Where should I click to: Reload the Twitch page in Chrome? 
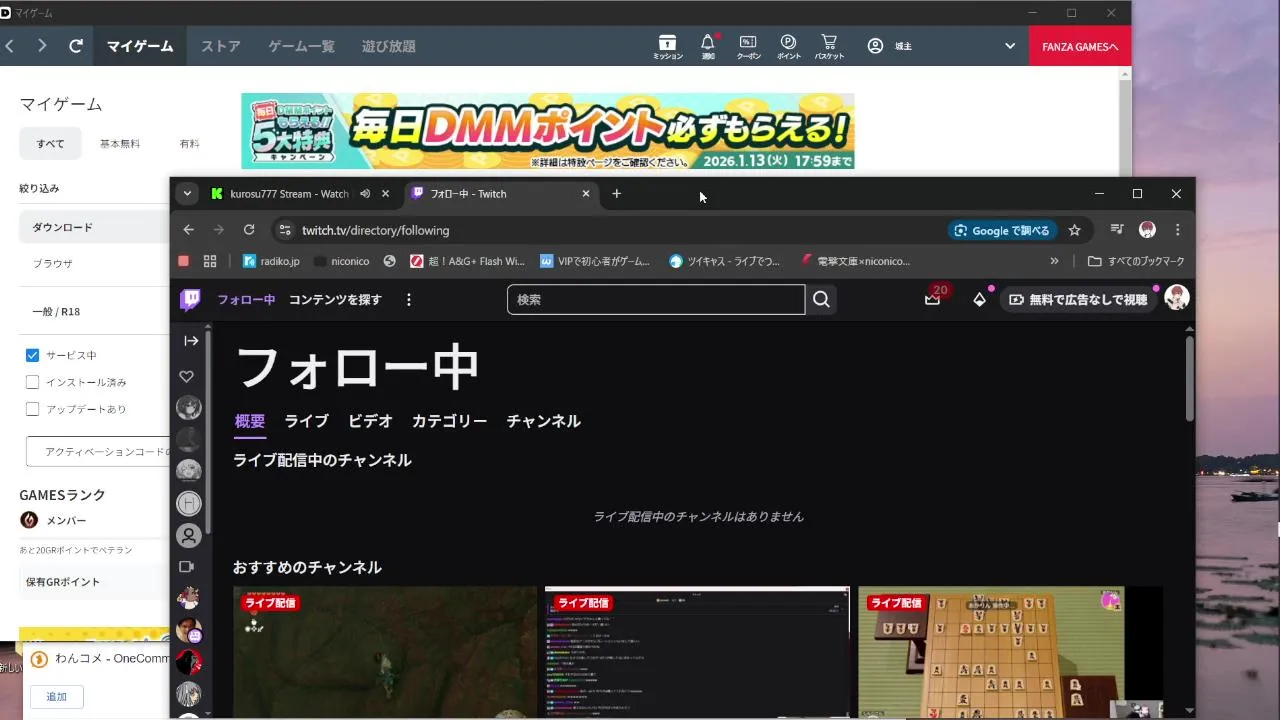coord(249,230)
